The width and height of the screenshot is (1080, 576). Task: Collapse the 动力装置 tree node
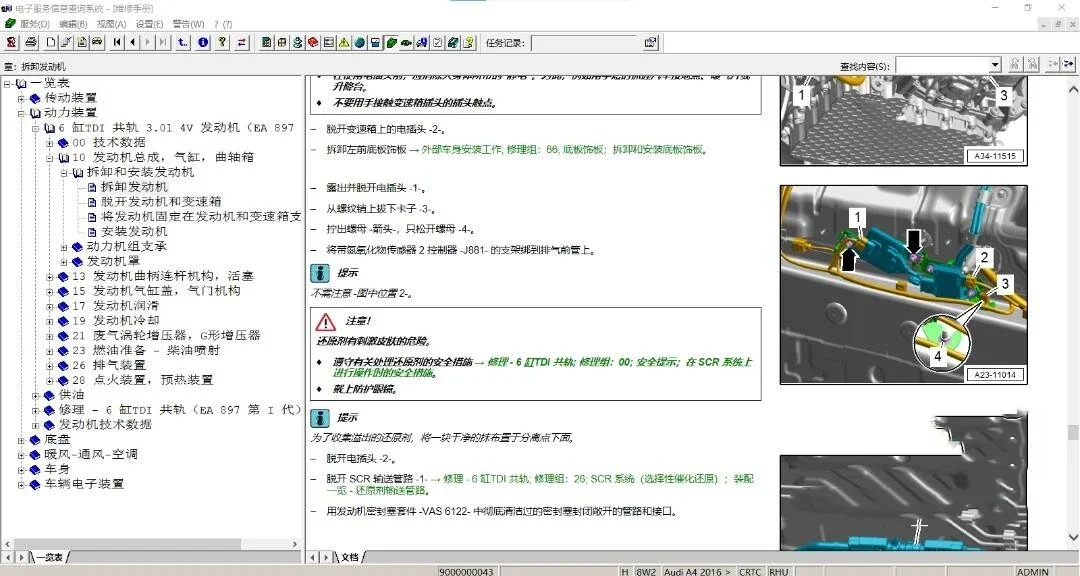pos(21,113)
